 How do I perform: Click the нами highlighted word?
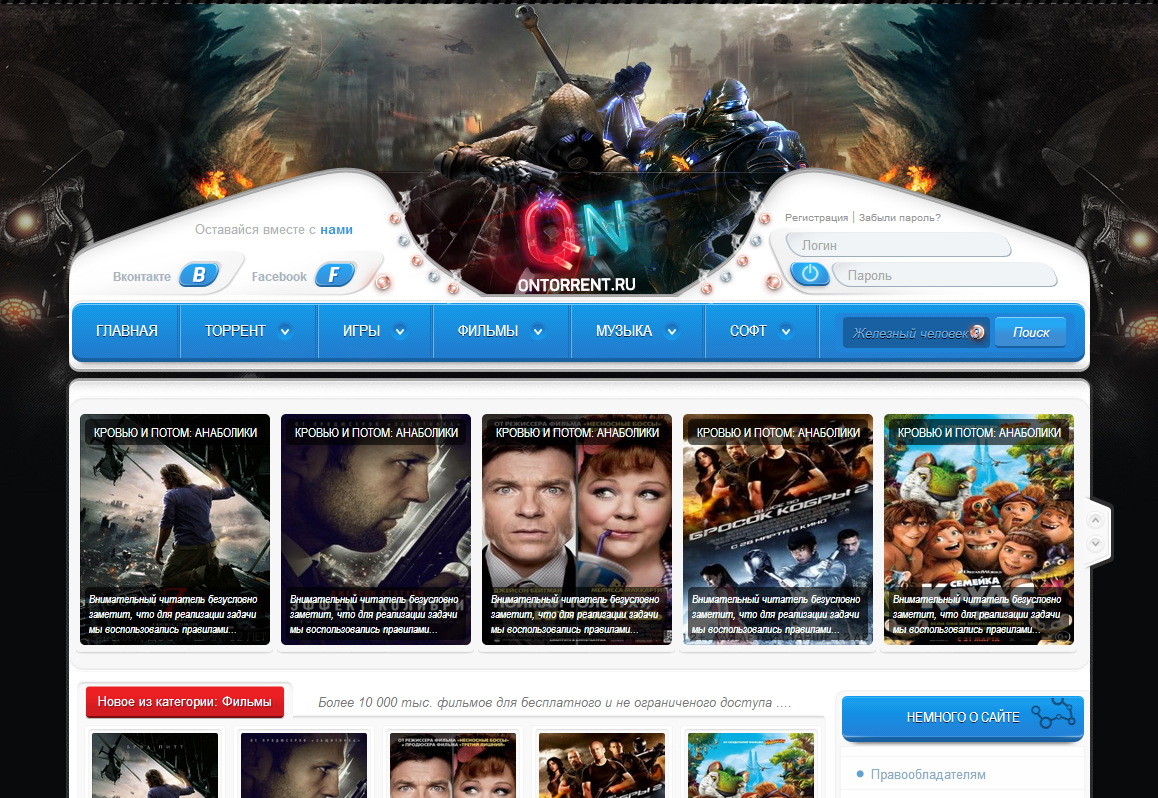pyautogui.click(x=336, y=230)
